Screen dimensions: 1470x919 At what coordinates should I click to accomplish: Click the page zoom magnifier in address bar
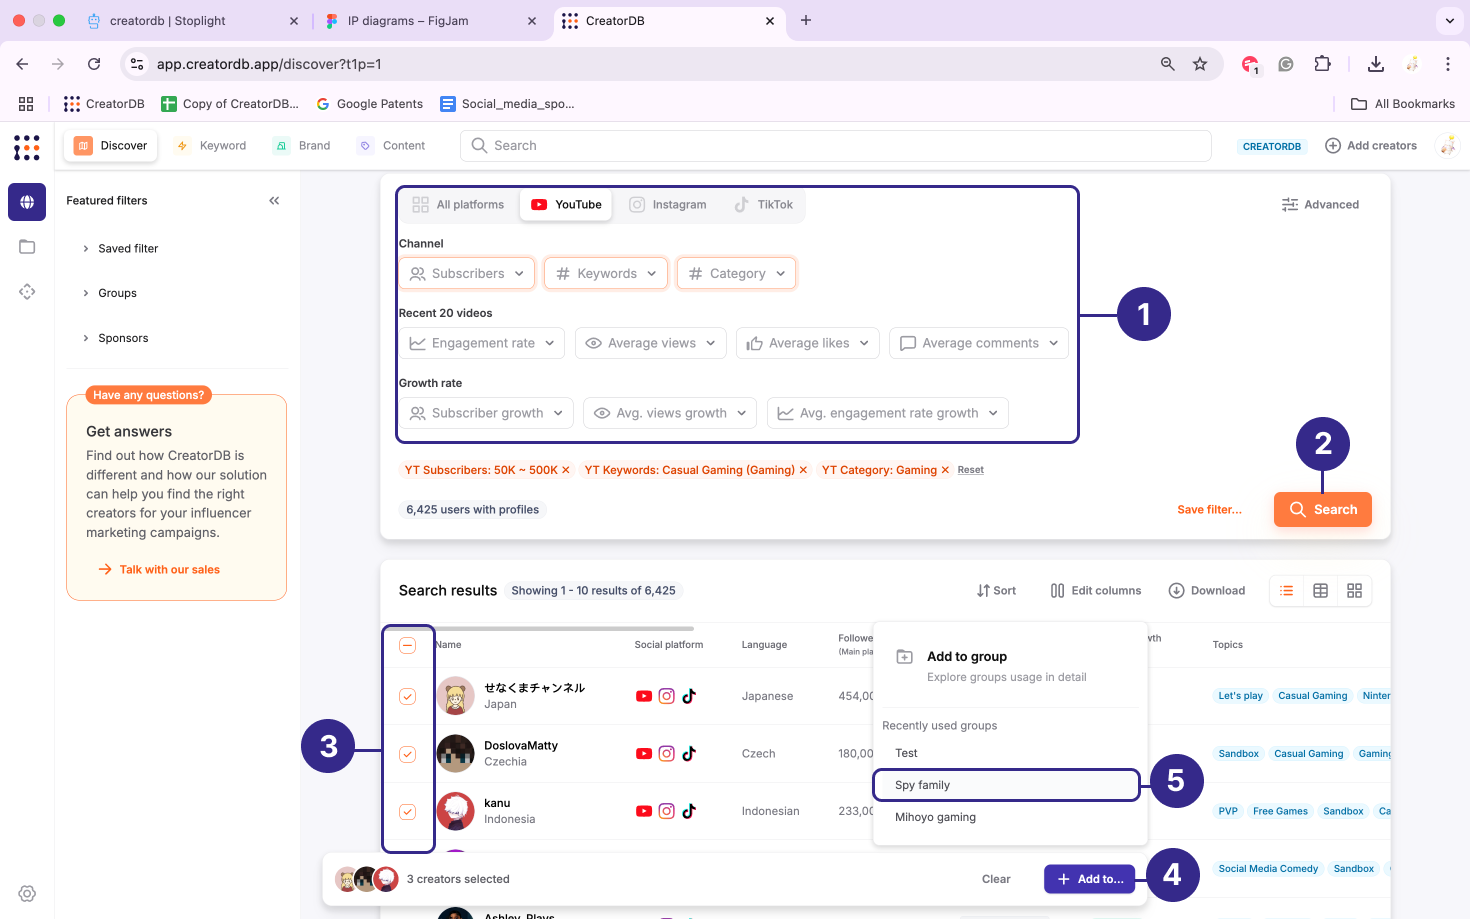1167,64
